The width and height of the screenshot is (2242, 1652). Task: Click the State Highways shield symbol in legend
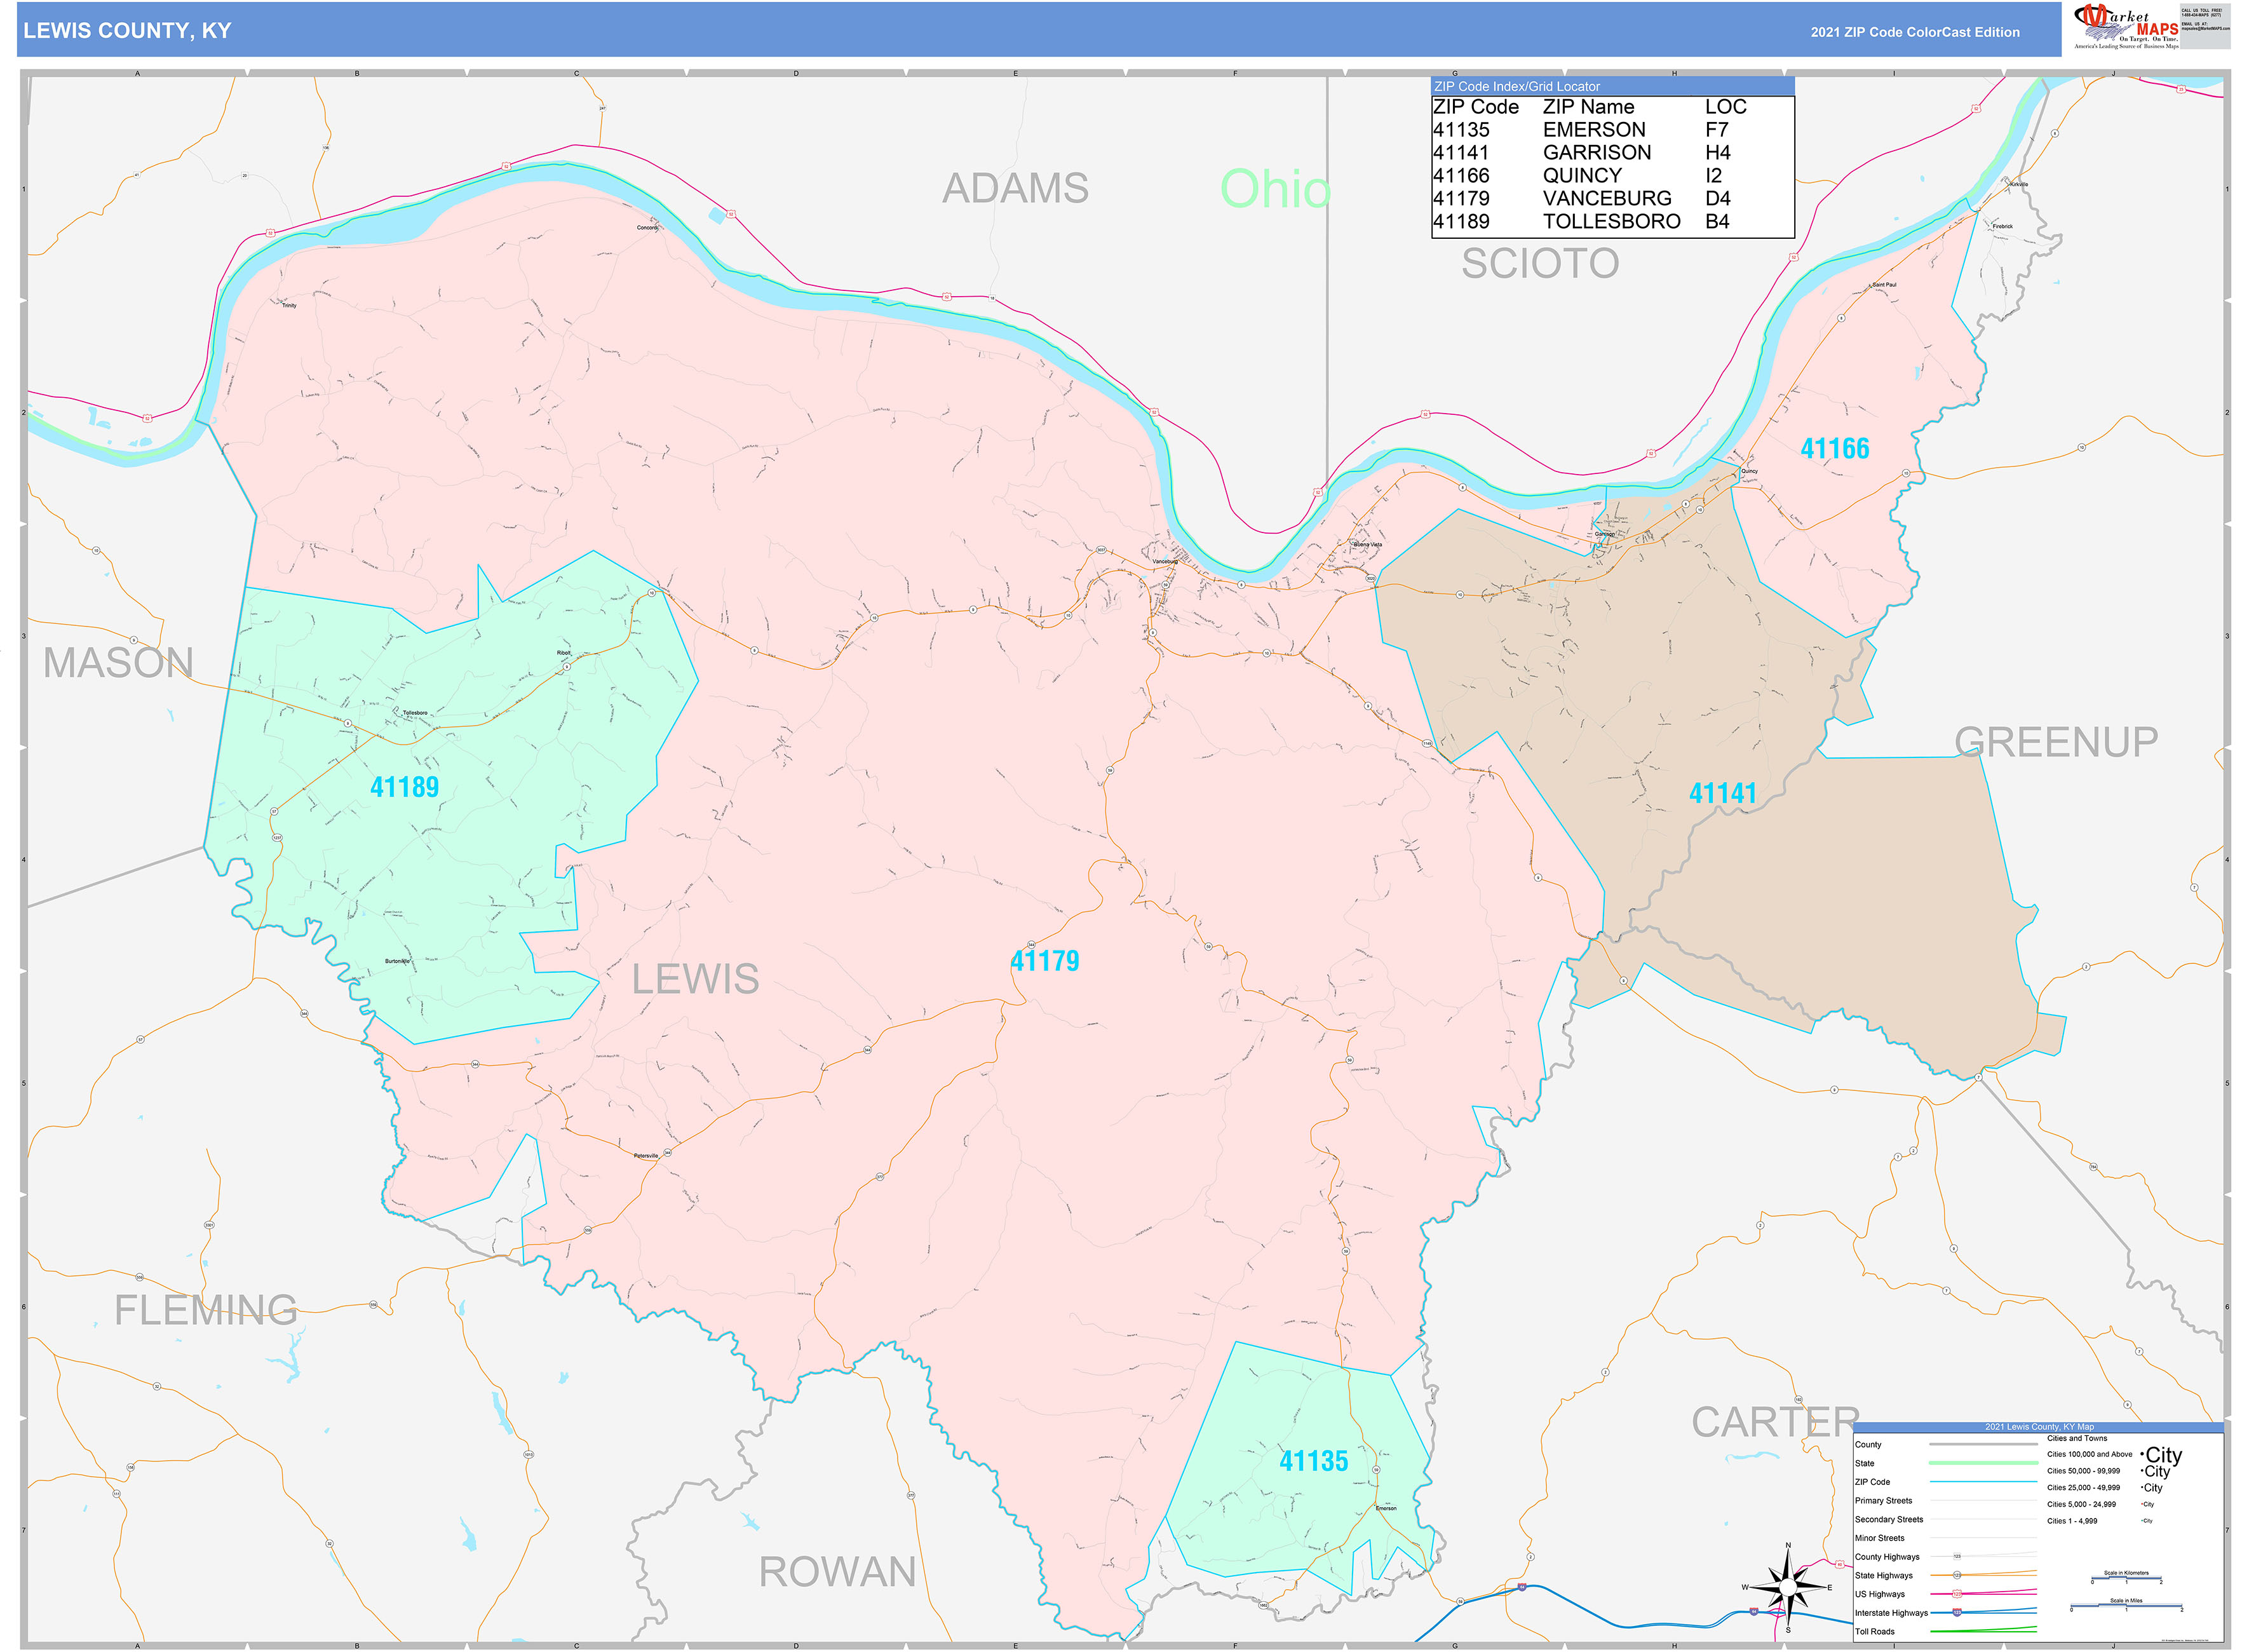tap(1957, 1575)
